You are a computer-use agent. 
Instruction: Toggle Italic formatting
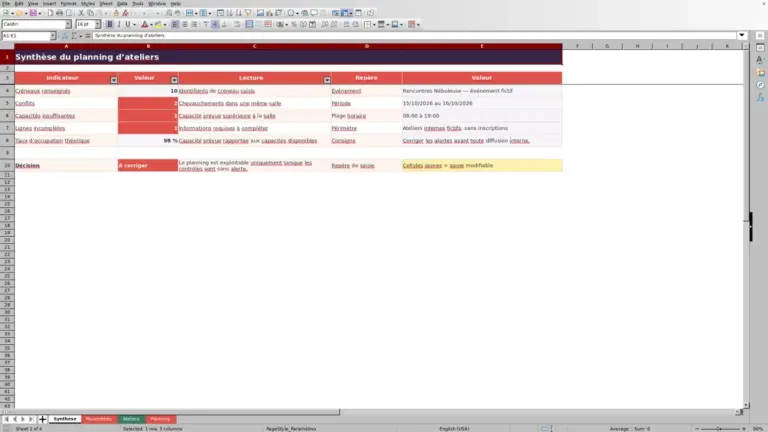coord(119,24)
